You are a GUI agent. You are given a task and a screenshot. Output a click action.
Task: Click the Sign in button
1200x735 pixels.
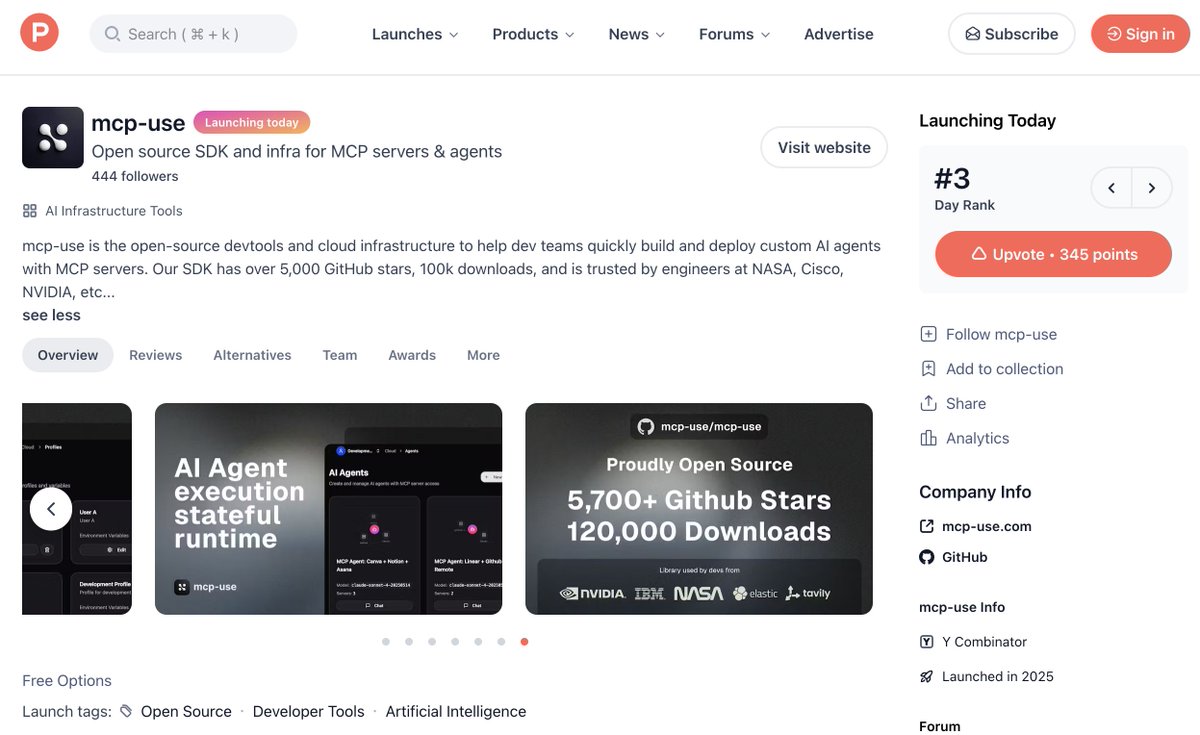click(x=1140, y=34)
